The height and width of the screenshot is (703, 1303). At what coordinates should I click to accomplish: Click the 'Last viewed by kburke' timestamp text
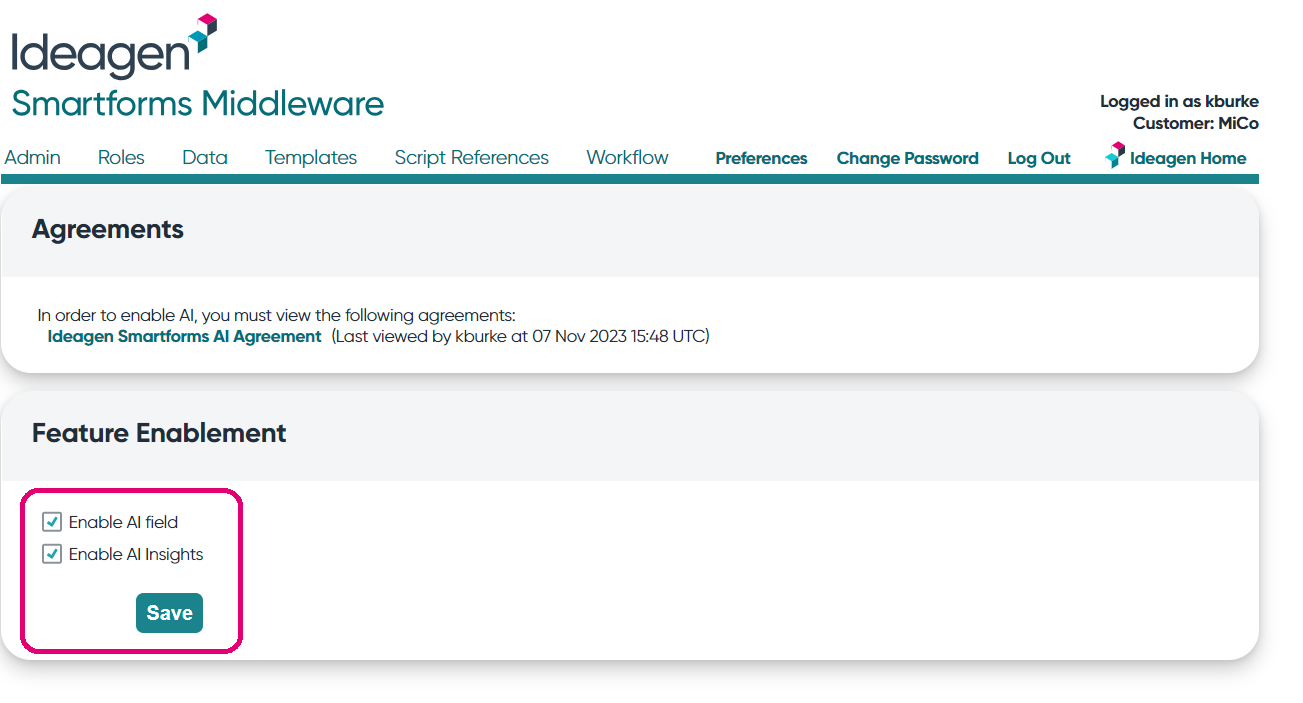(x=520, y=336)
